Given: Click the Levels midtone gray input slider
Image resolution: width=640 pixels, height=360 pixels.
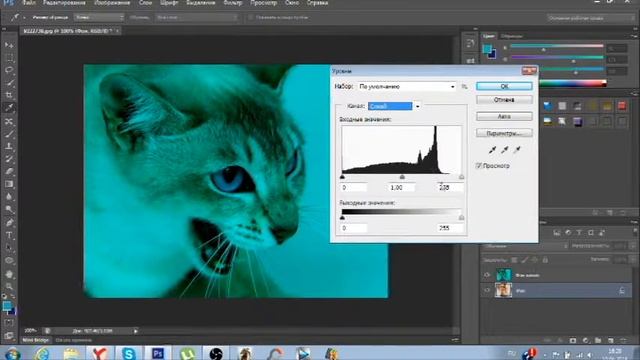Looking at the screenshot, I should point(402,177).
